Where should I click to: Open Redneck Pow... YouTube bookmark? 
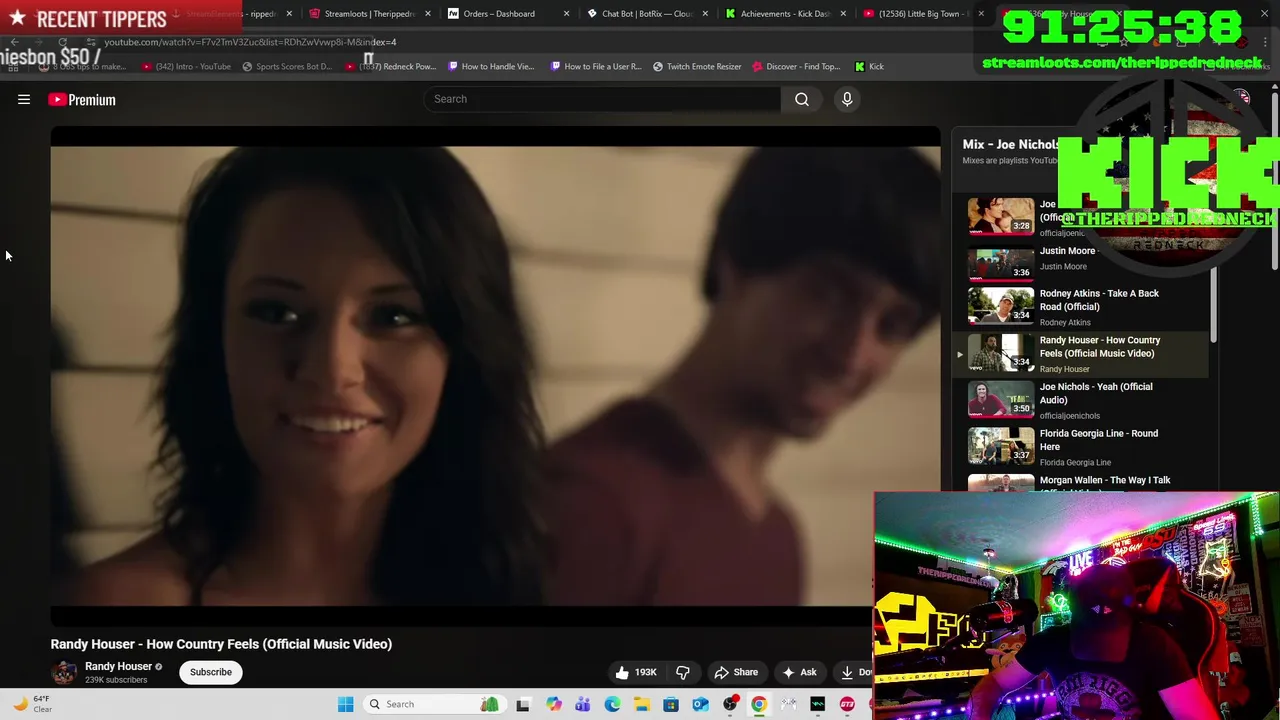tap(391, 67)
